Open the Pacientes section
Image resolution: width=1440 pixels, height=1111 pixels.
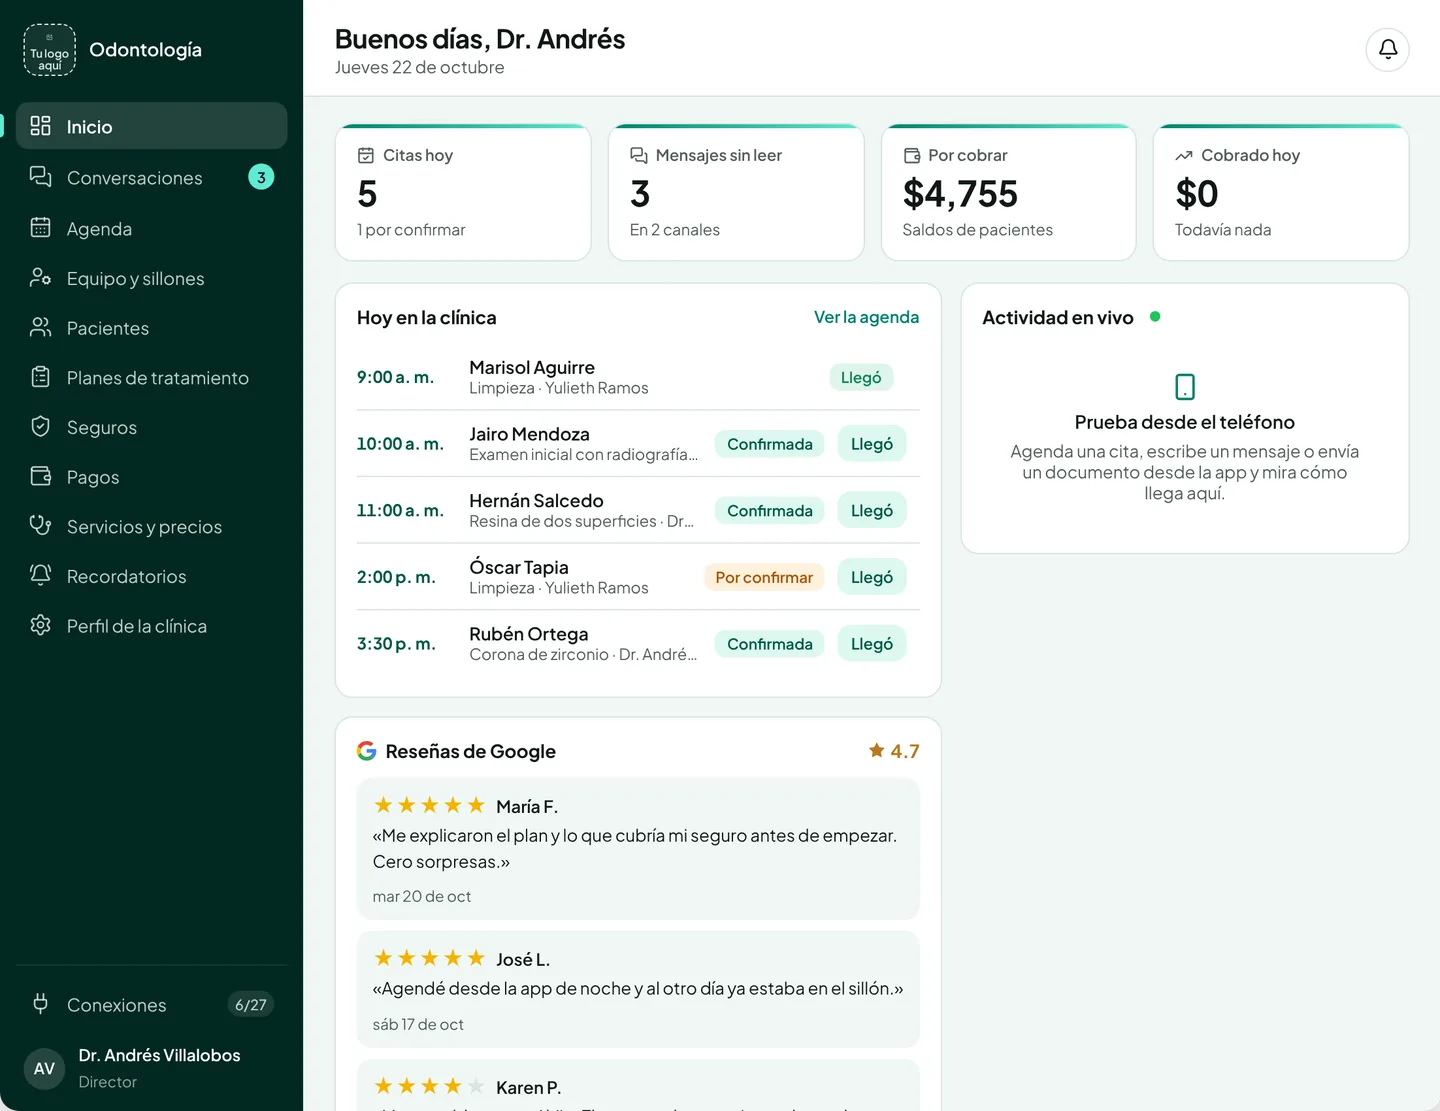[x=152, y=328]
